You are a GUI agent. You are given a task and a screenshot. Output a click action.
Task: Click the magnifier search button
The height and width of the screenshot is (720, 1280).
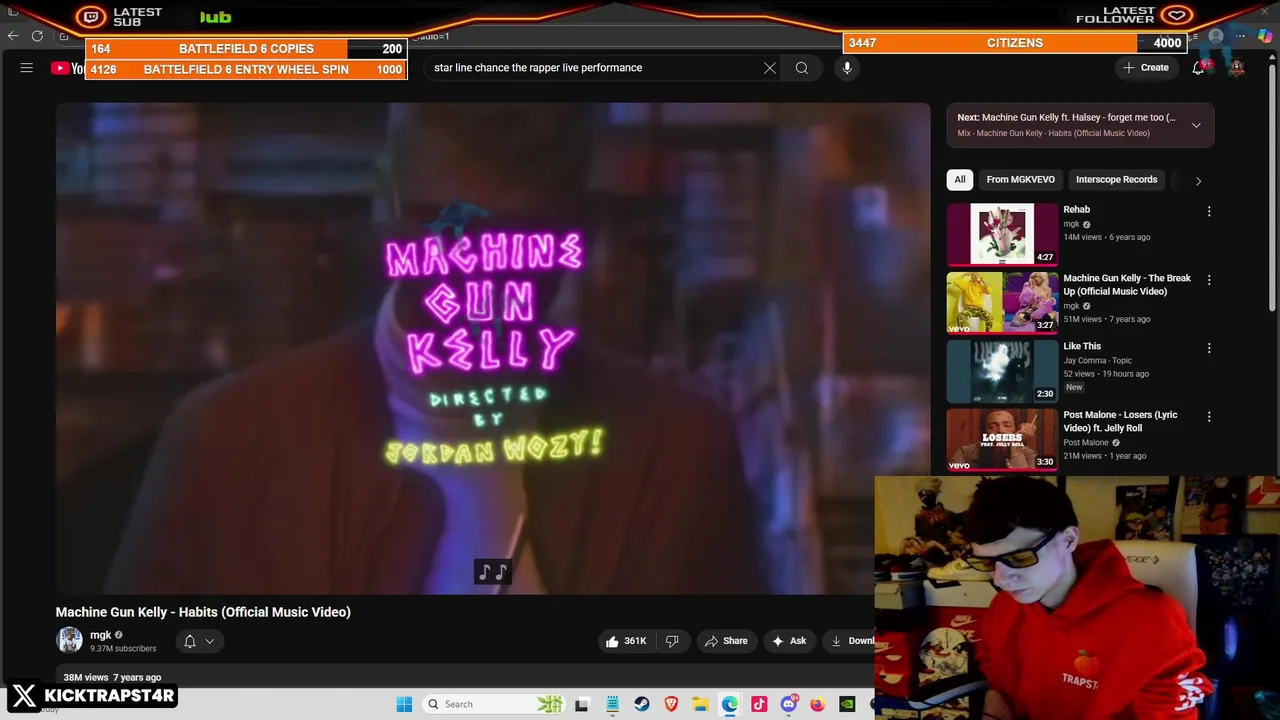[x=802, y=68]
